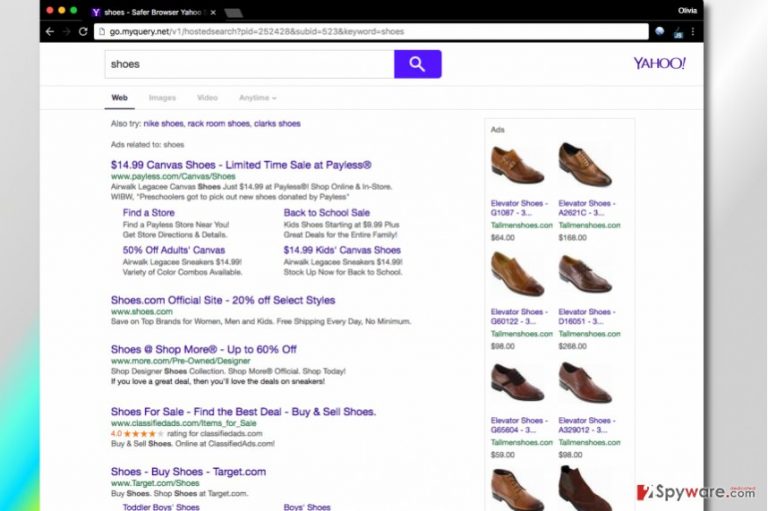Viewport: 768px width, 511px height.
Task: Open 'Elevator Shoes - G65604' ad title
Action: click(x=519, y=425)
